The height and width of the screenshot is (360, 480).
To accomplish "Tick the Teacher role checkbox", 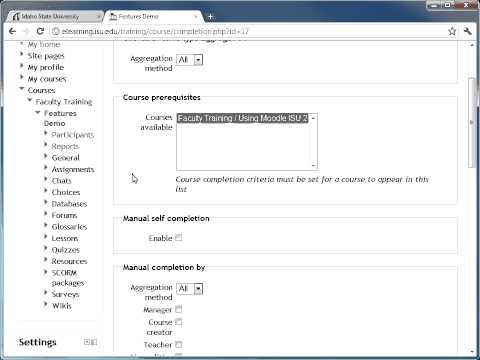I will coord(179,344).
